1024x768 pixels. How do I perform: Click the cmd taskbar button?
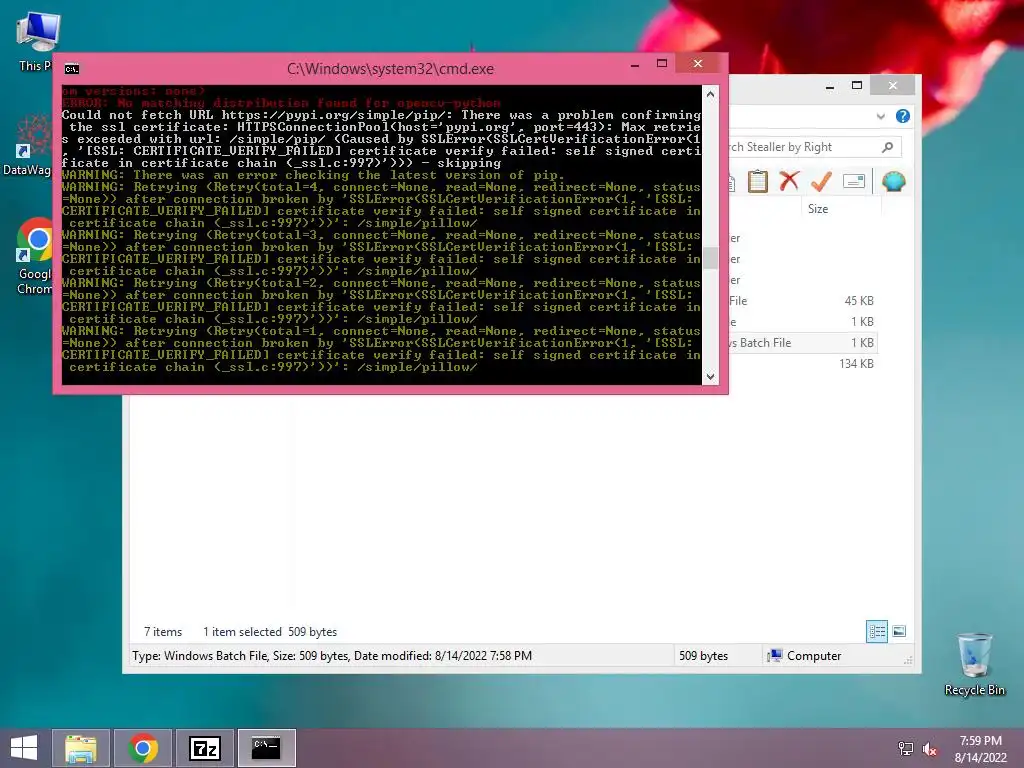tap(266, 748)
